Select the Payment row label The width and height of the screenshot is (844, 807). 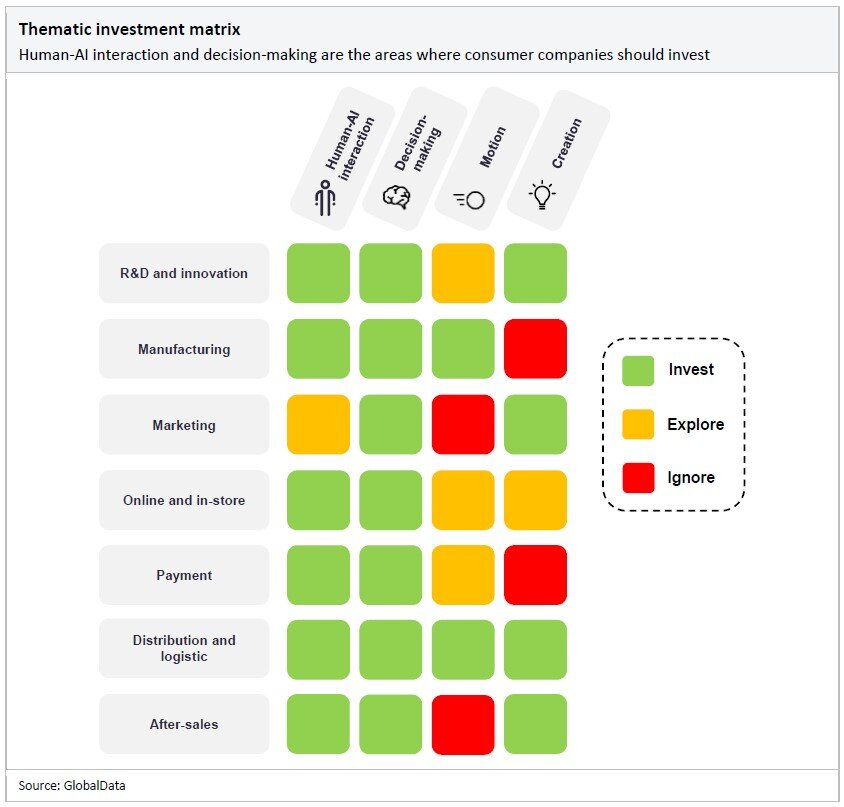point(184,575)
